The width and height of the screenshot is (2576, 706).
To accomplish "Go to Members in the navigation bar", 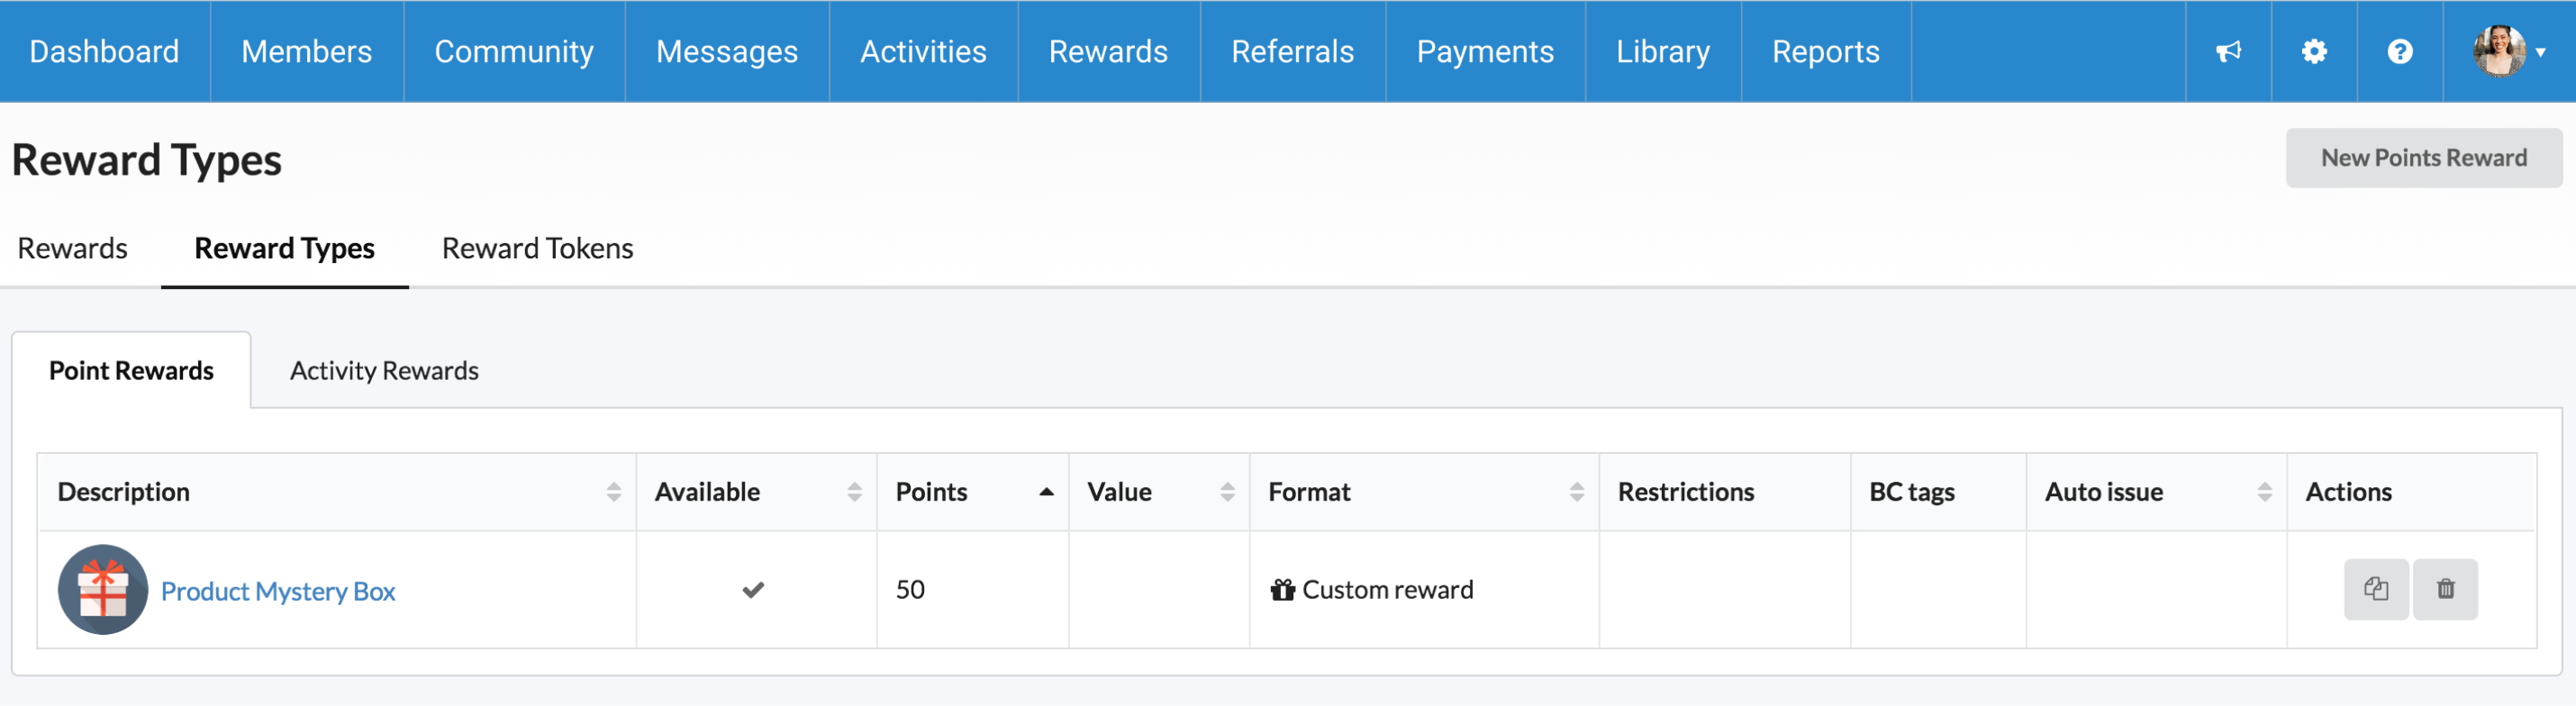I will [306, 51].
